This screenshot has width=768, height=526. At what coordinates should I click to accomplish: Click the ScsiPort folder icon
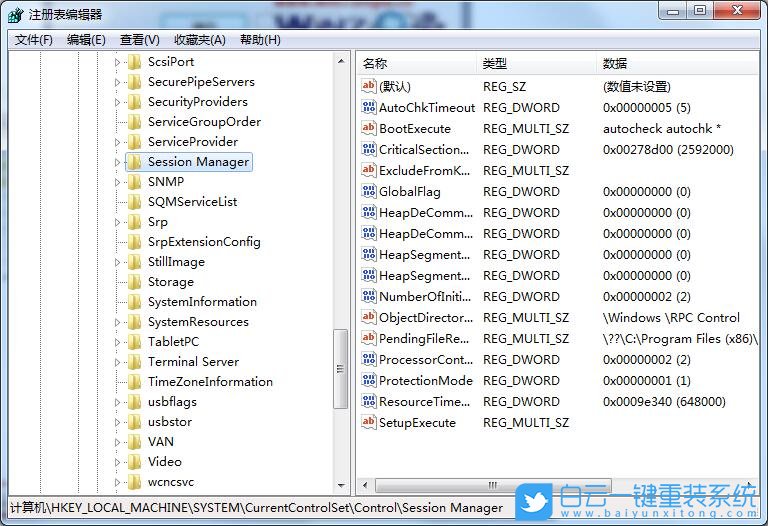pos(135,62)
